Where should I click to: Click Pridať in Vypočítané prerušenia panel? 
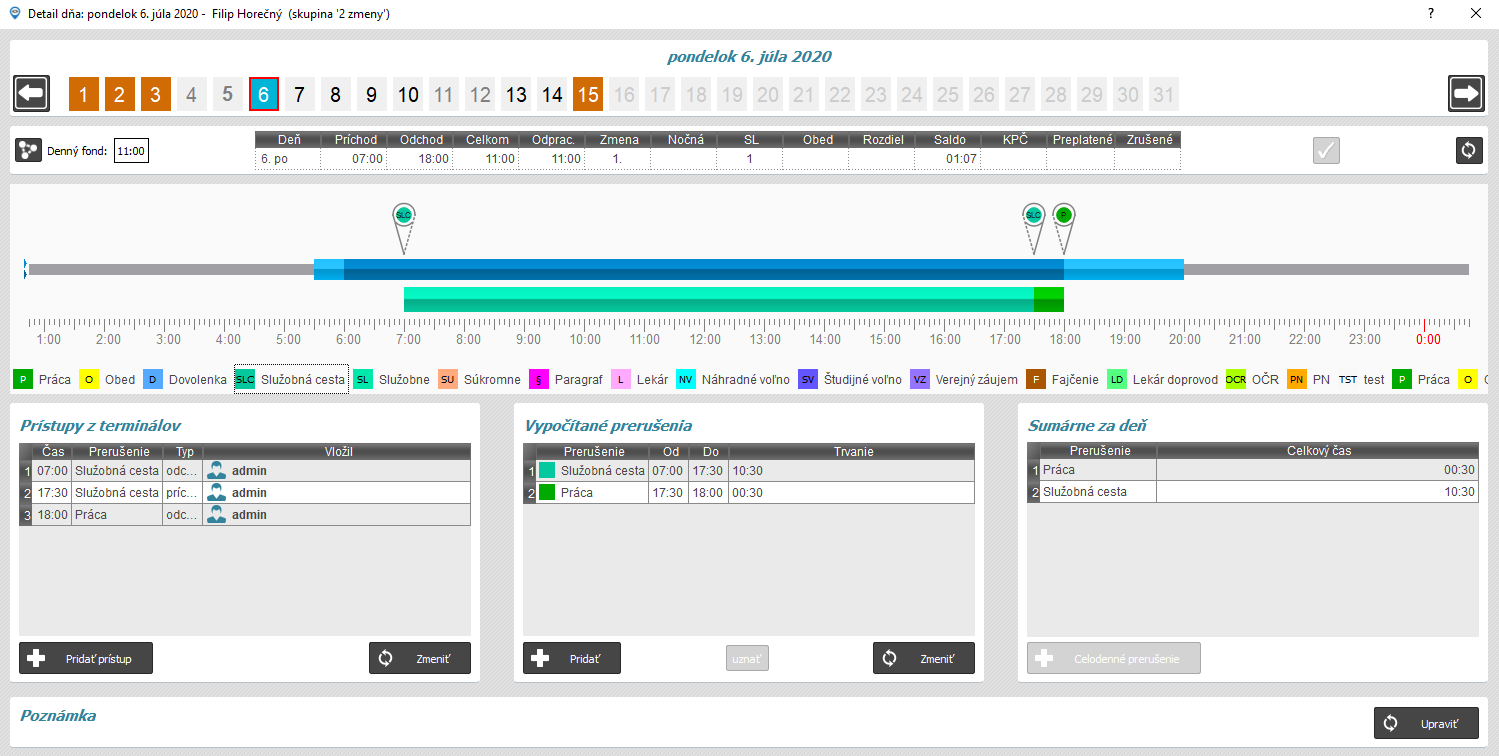point(572,658)
